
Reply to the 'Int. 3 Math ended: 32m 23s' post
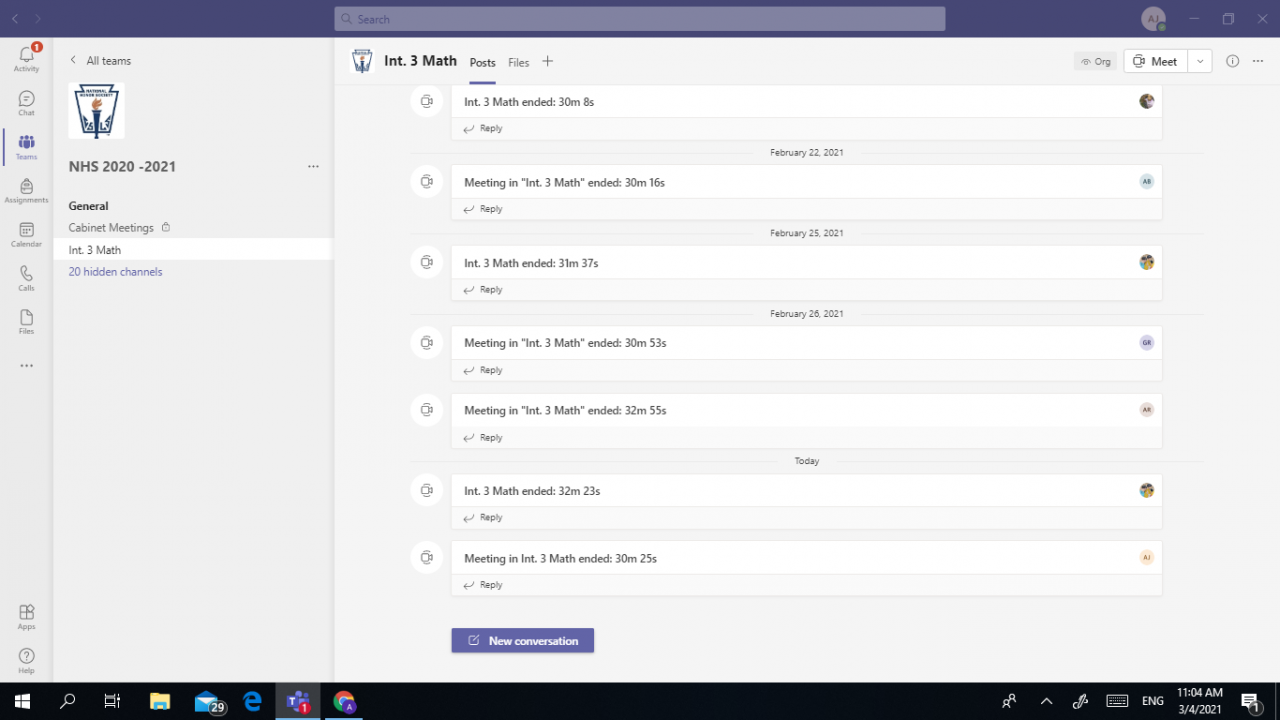pos(483,518)
